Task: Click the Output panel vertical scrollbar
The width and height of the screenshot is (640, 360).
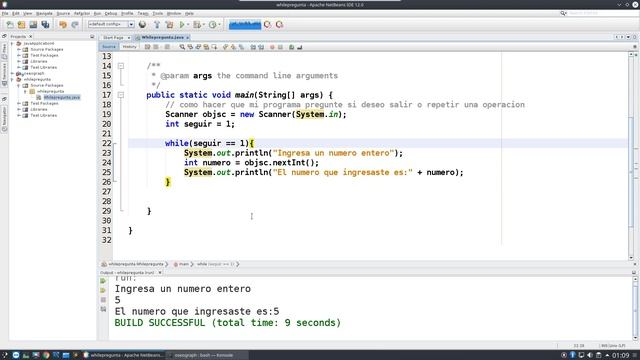Action: pos(635,308)
